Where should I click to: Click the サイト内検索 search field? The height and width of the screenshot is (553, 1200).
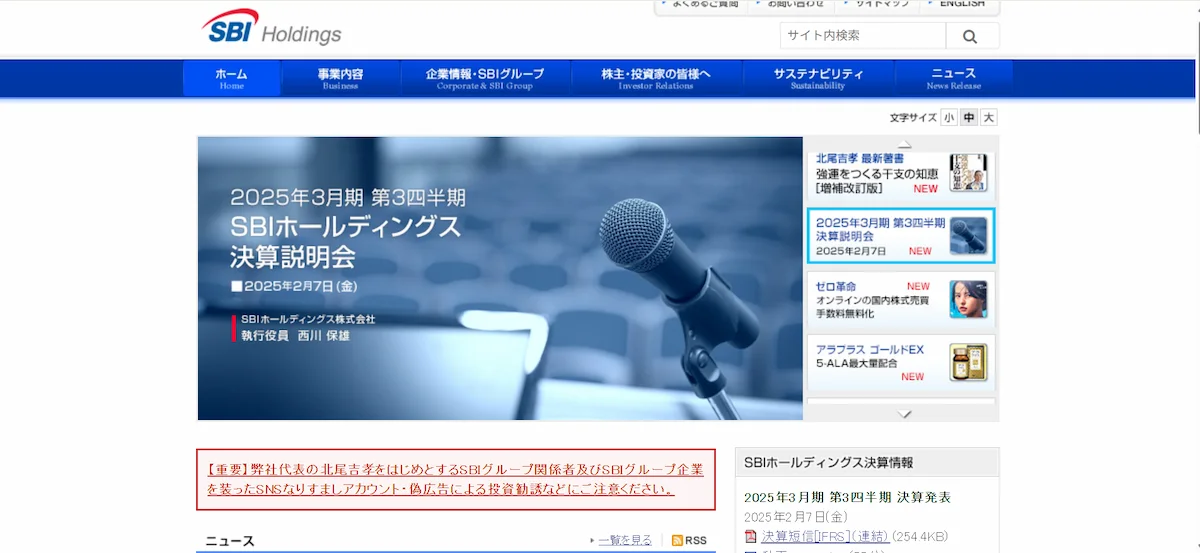863,36
